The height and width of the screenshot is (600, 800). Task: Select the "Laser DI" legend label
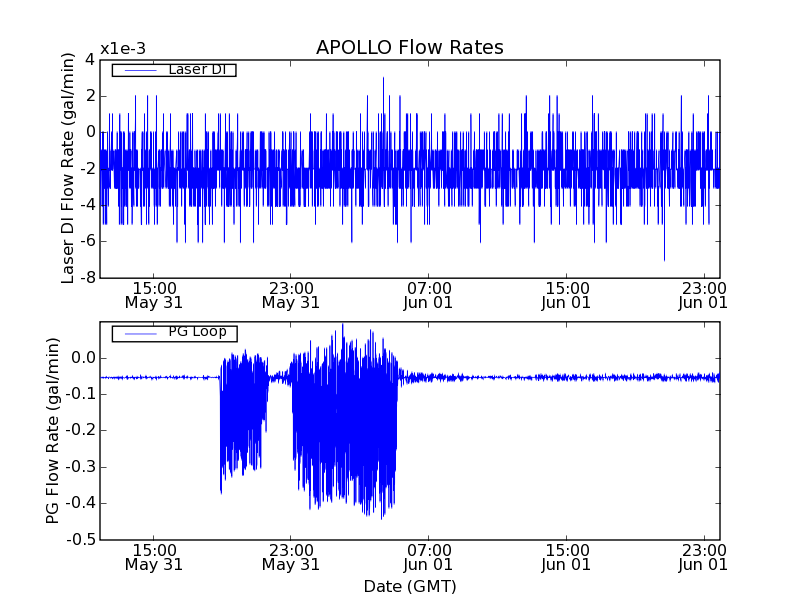[x=197, y=70]
